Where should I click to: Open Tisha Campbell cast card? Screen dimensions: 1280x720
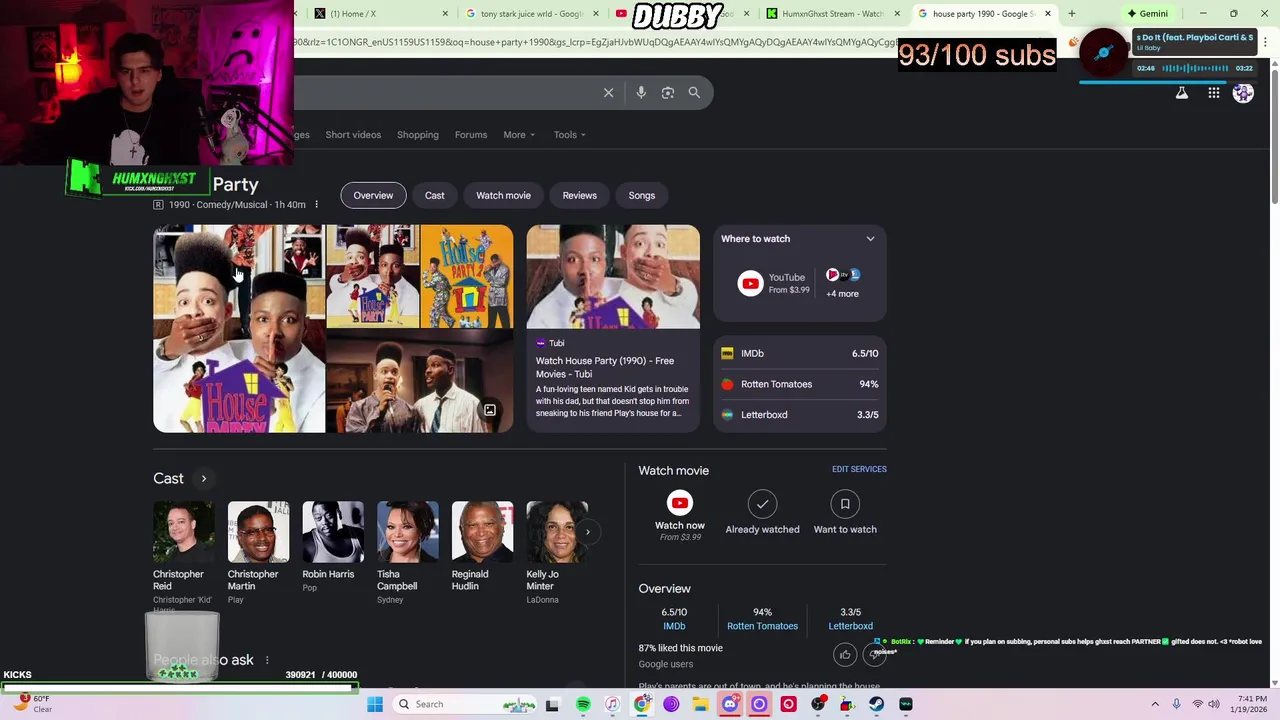pyautogui.click(x=408, y=553)
